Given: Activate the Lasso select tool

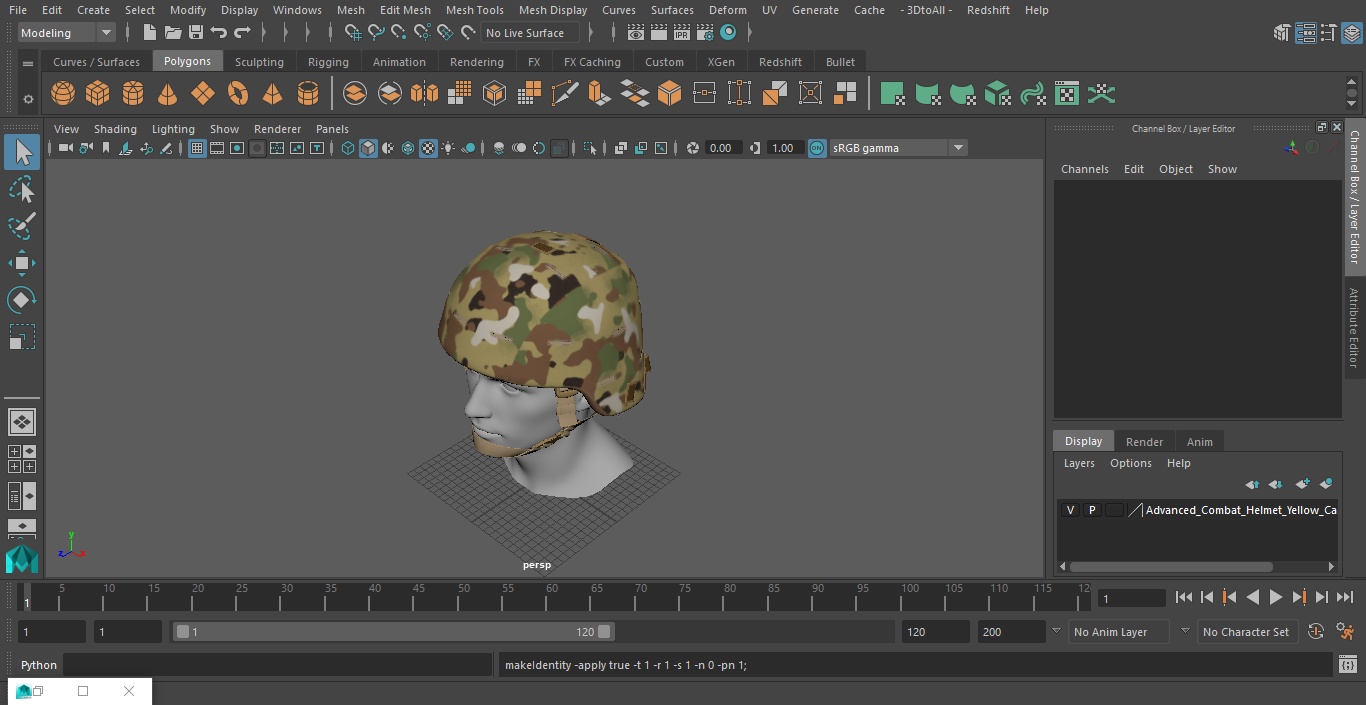Looking at the screenshot, I should coord(22,190).
